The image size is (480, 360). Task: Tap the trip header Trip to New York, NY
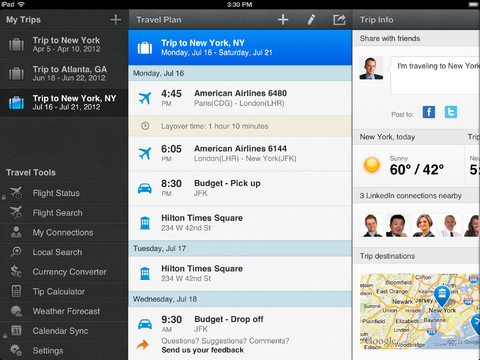[x=240, y=48]
